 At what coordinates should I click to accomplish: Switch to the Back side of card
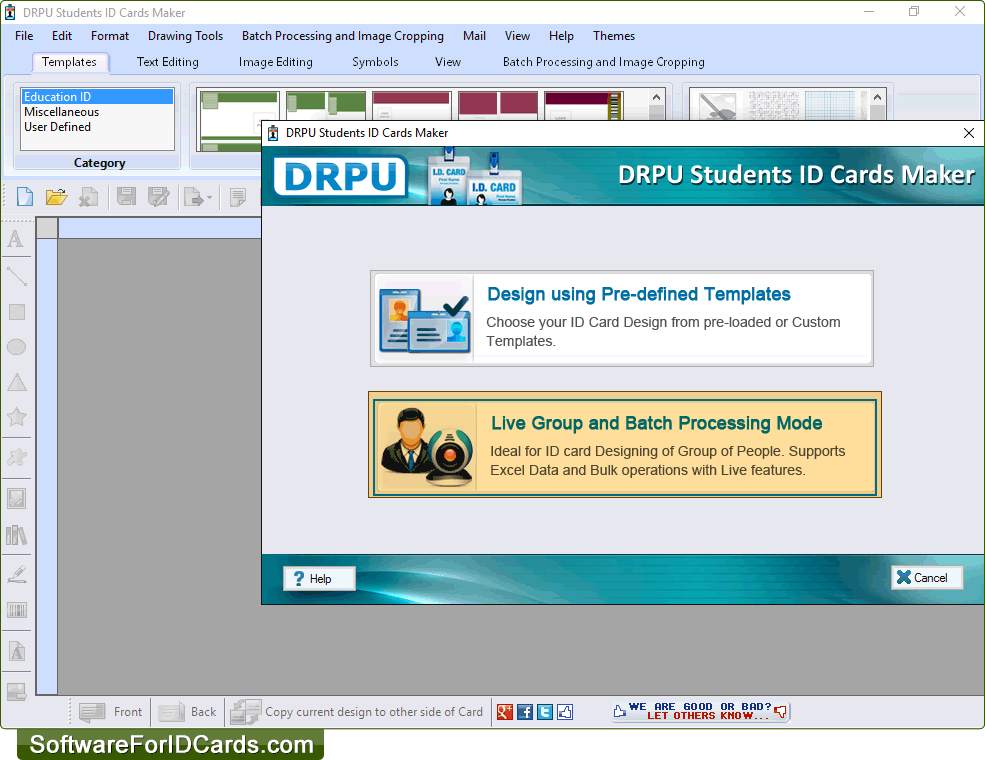coord(187,712)
